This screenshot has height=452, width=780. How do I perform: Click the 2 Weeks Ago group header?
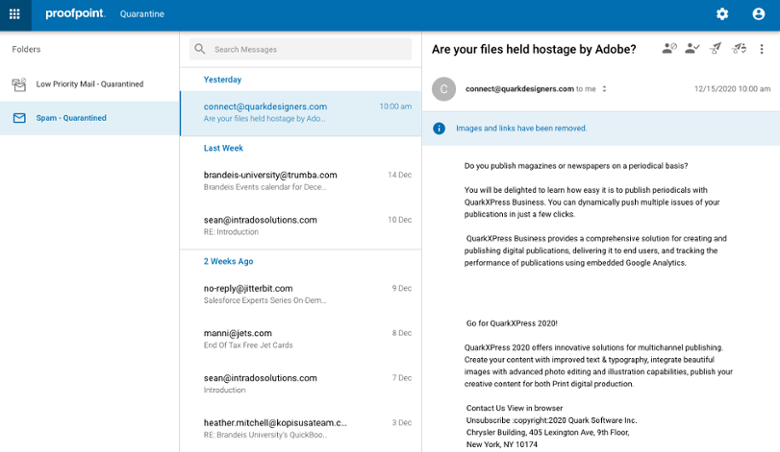(x=228, y=262)
